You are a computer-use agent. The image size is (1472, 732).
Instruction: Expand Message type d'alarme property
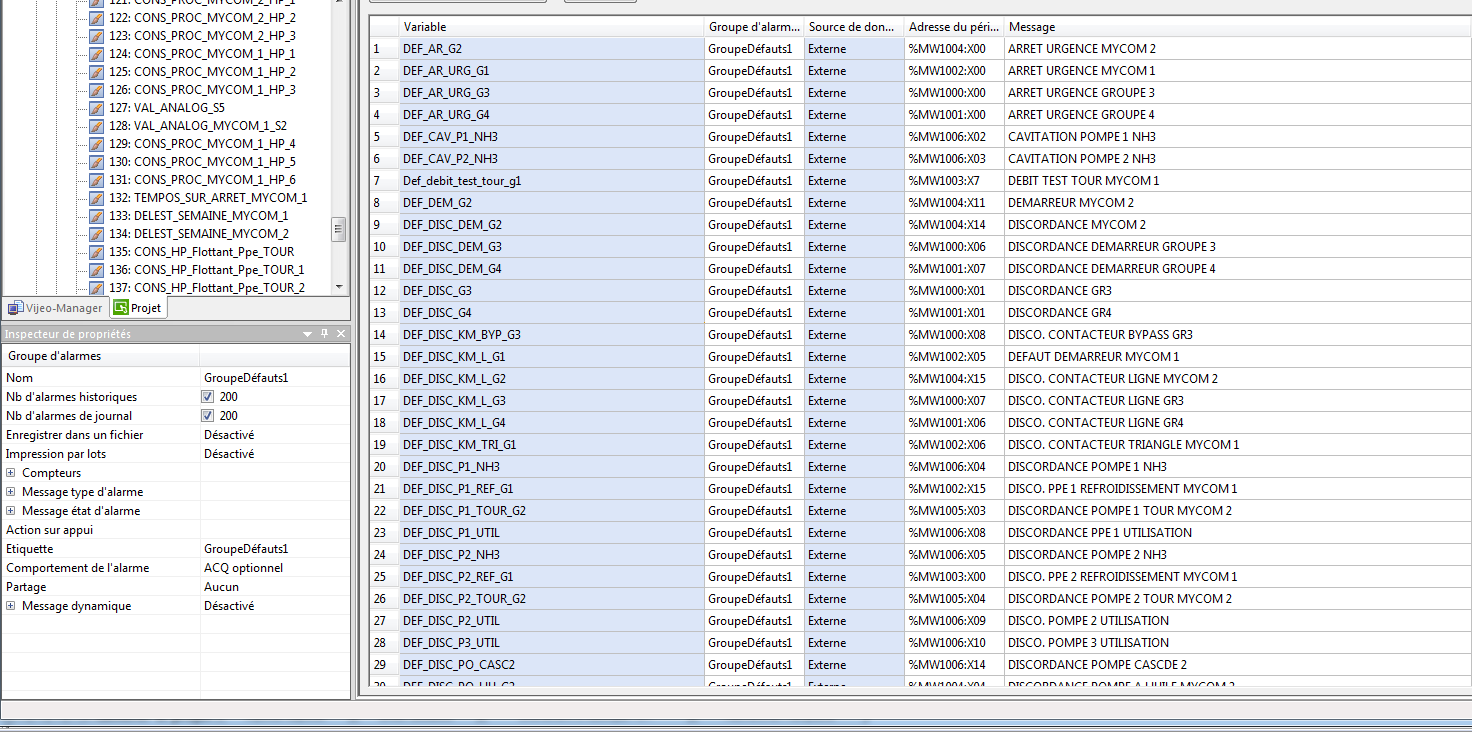11,492
